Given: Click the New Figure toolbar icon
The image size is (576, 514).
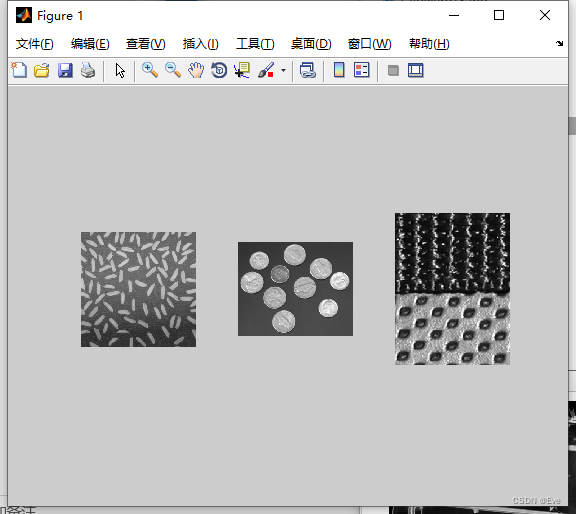Looking at the screenshot, I should tap(19, 70).
